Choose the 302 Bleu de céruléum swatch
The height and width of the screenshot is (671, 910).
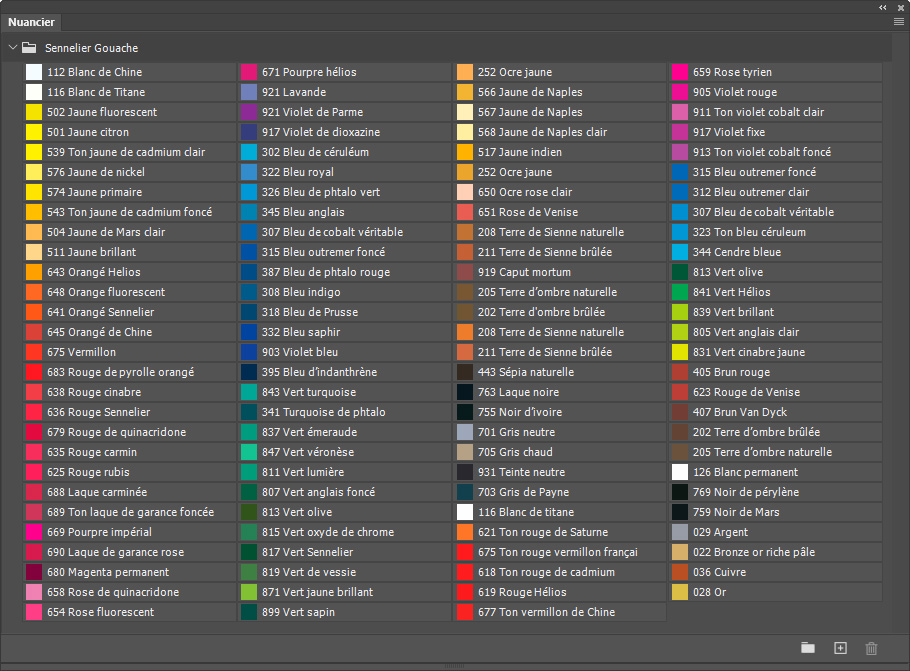tap(345, 152)
